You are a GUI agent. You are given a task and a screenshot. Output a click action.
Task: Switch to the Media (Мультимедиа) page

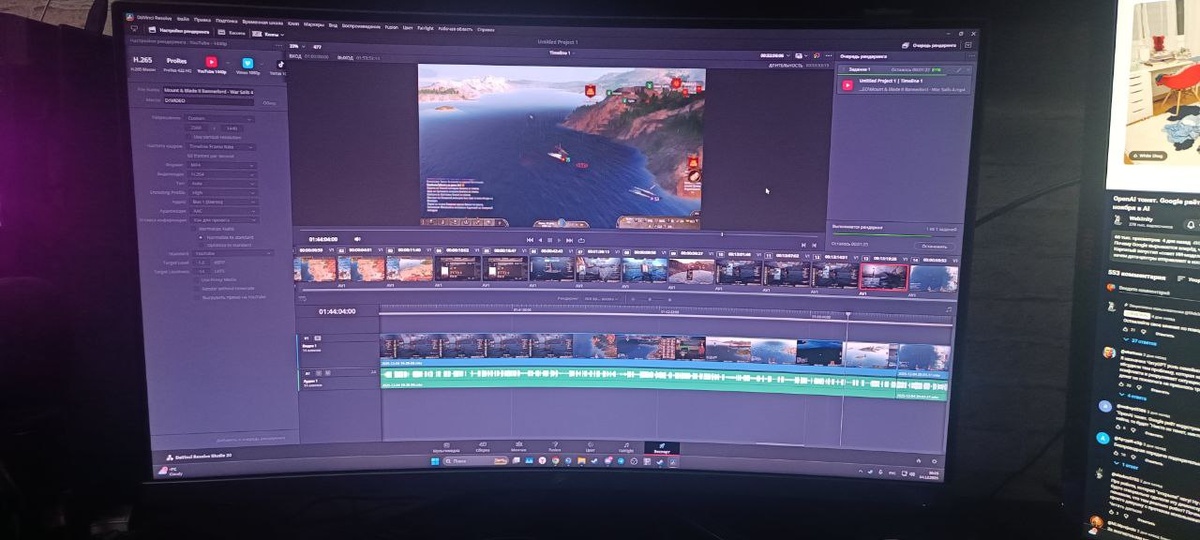(x=446, y=447)
